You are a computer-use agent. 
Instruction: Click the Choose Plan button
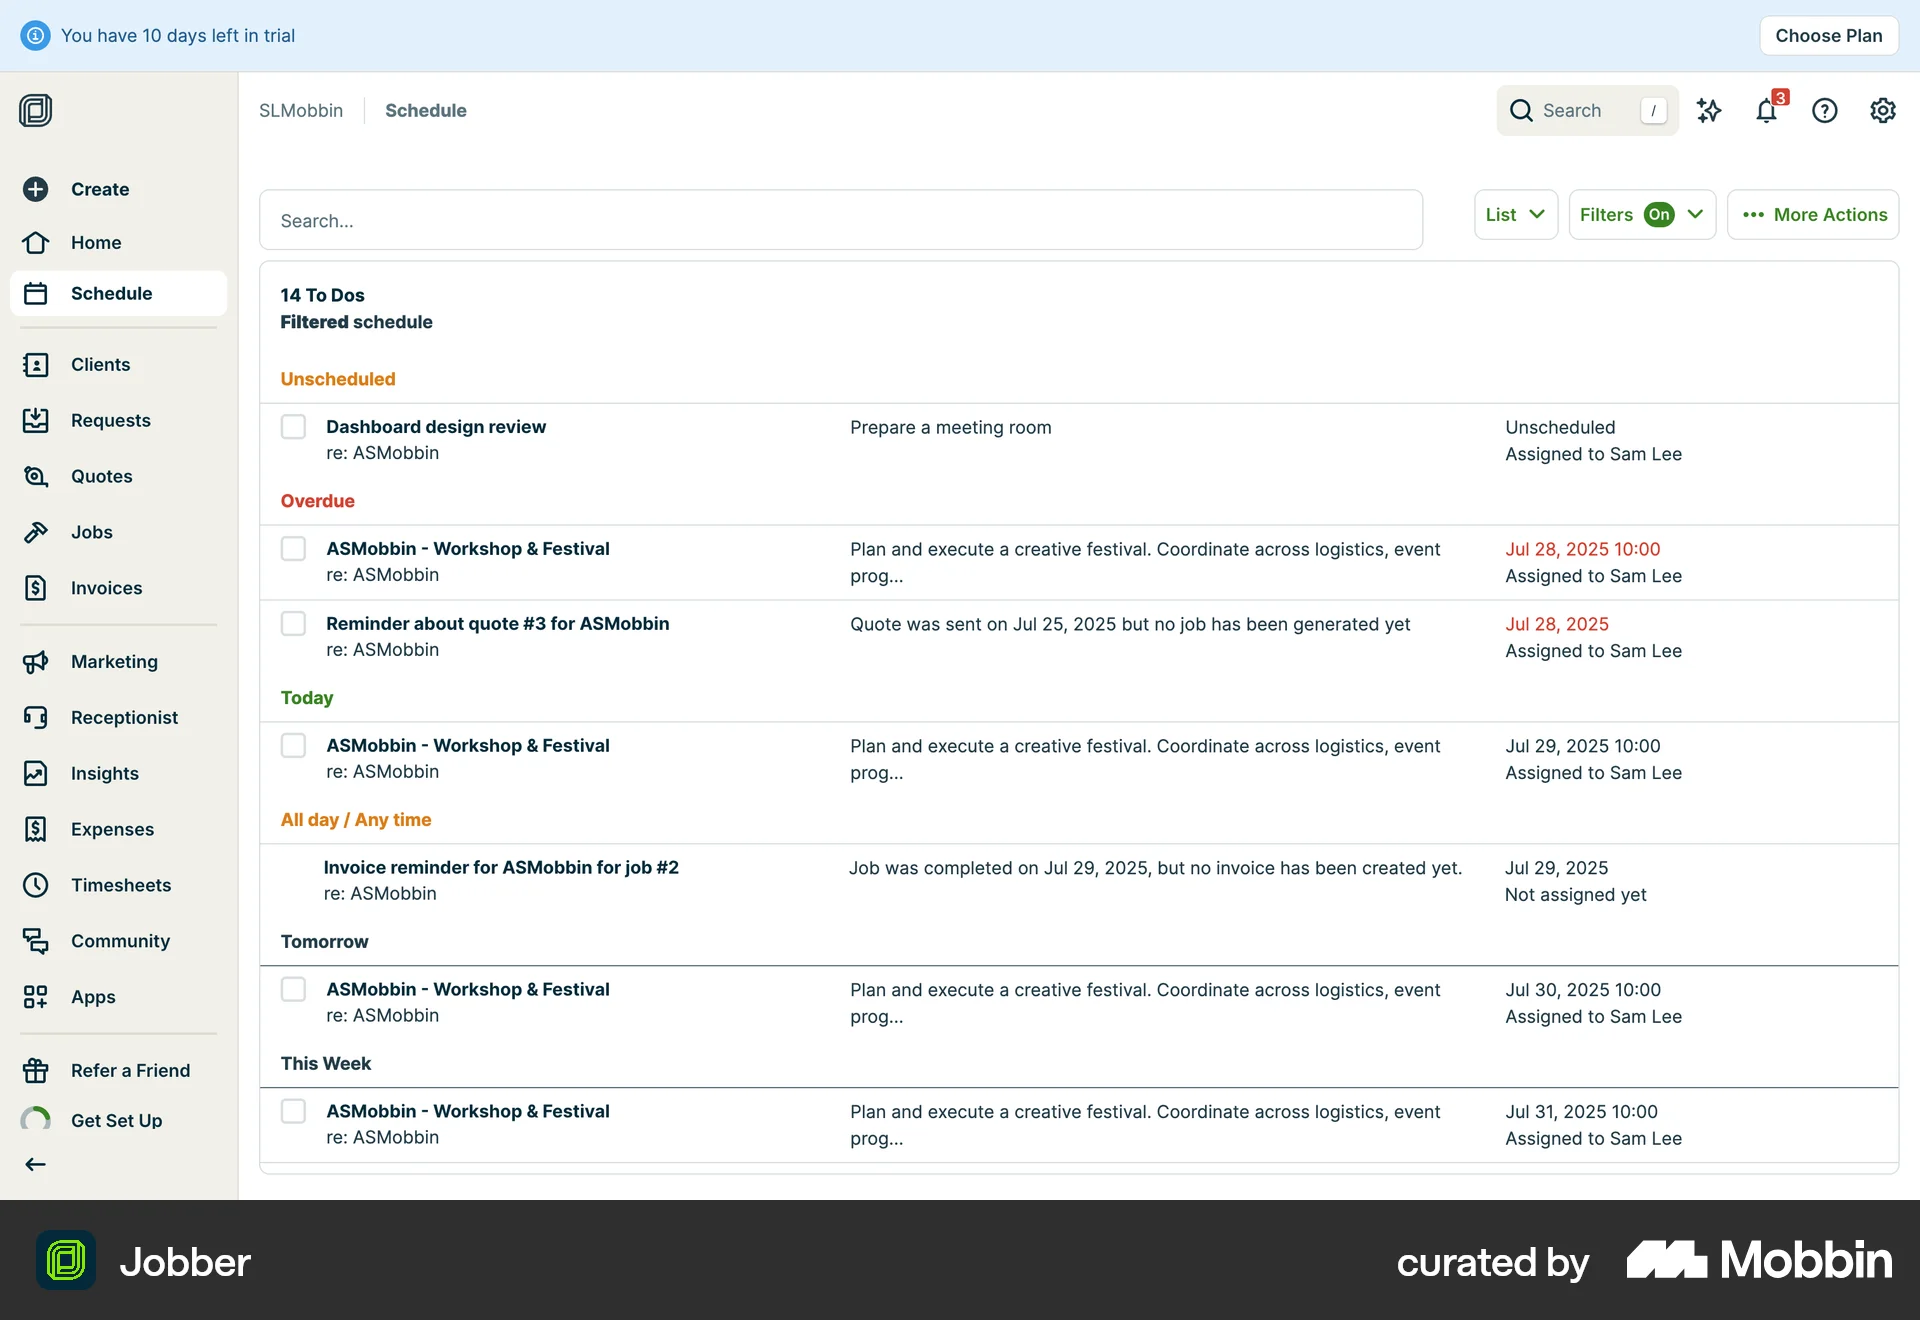coord(1828,35)
